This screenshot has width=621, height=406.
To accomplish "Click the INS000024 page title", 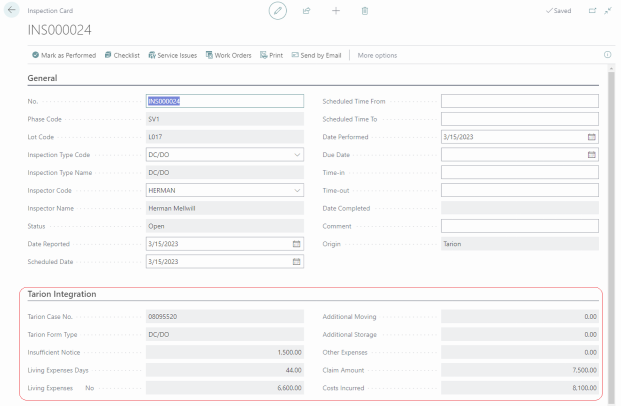I will 59,30.
